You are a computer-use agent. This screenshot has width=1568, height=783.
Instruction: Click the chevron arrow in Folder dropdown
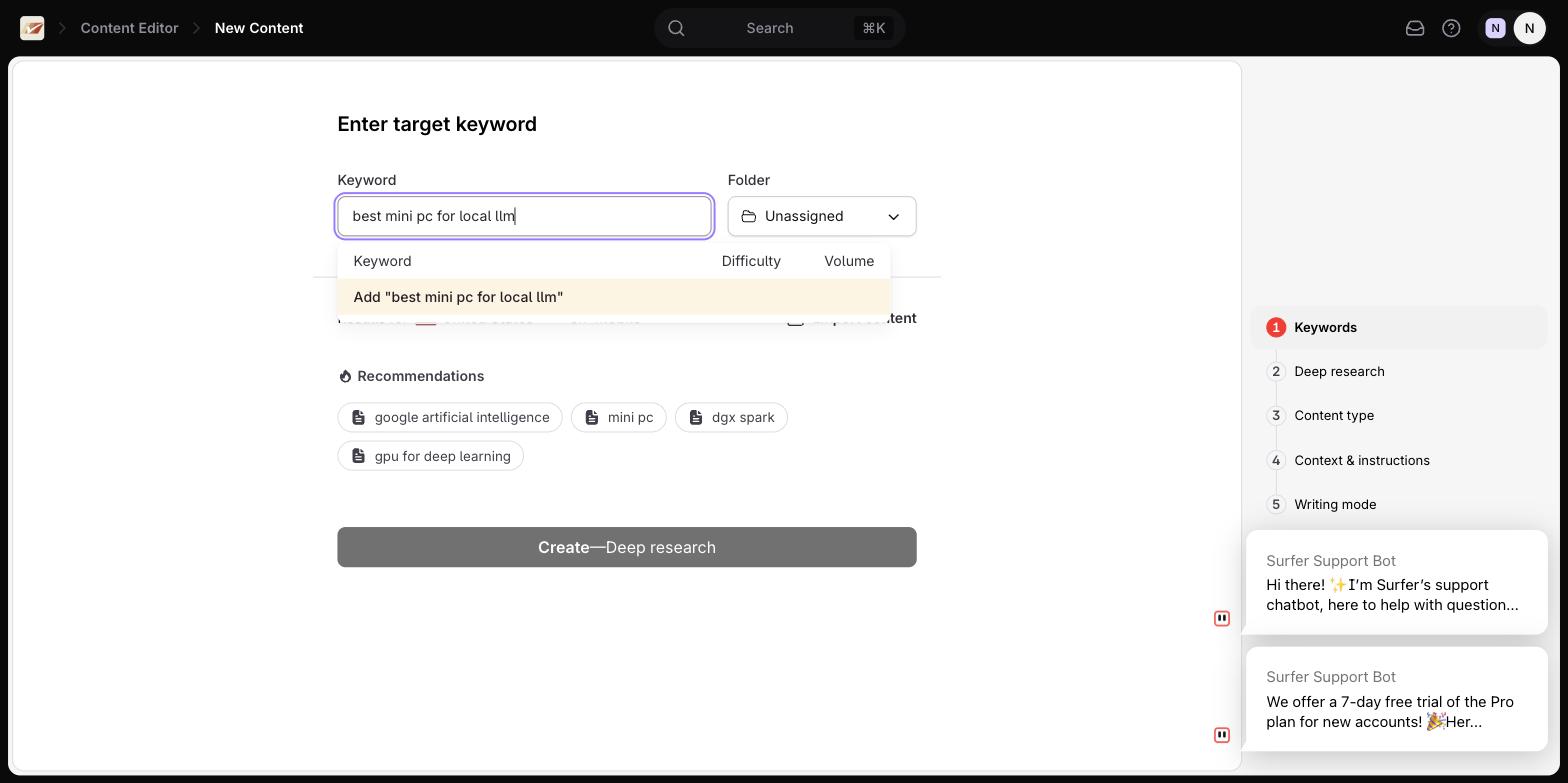pos(894,216)
